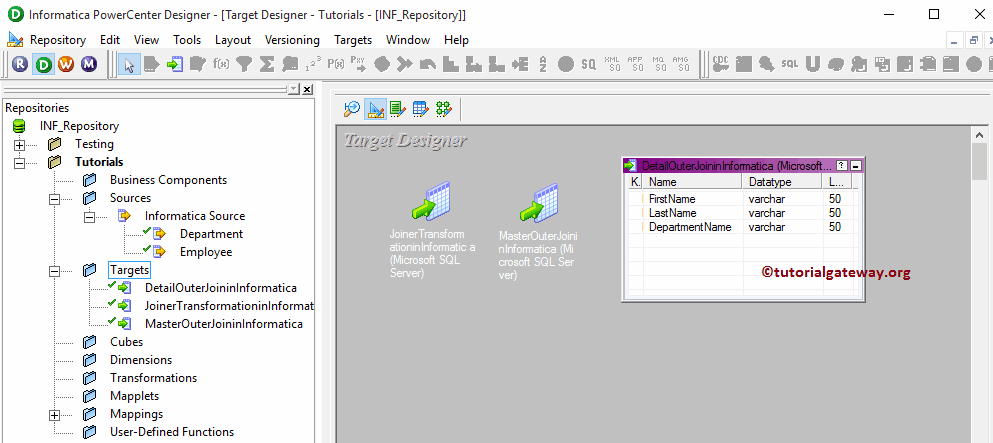
Task: Minimize the DetailOuterJoininInformatica table box
Action: [x=856, y=166]
